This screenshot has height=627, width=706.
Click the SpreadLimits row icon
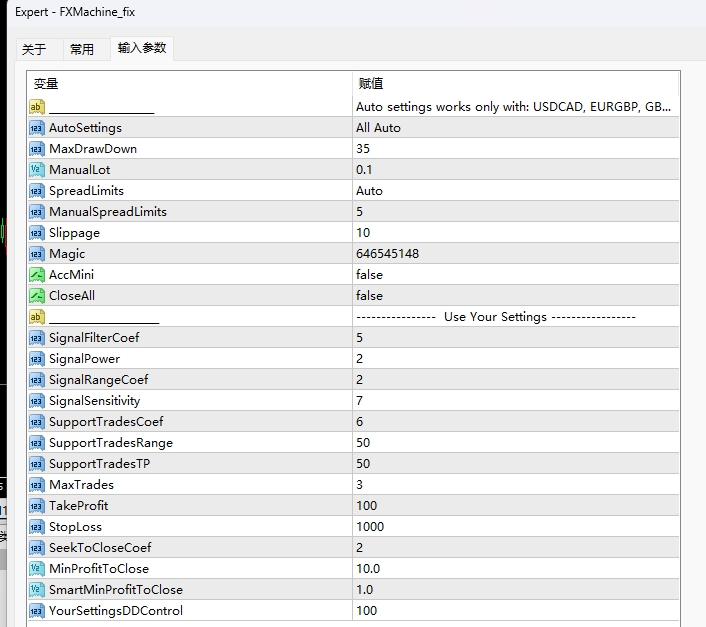tap(37, 191)
